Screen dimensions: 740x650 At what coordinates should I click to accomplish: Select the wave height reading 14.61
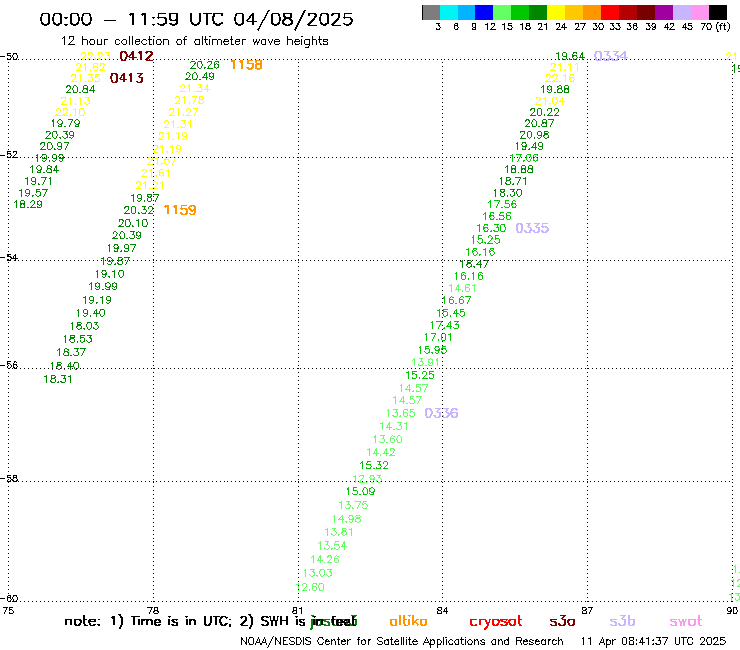point(462,288)
